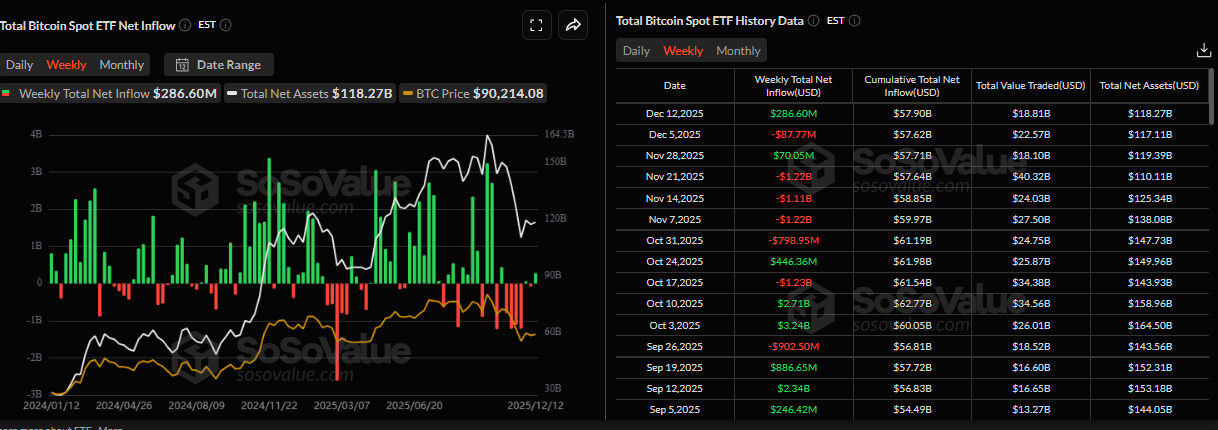This screenshot has width=1218, height=430.
Task: Click info icon next to EST on the chart panel
Action: click(226, 24)
